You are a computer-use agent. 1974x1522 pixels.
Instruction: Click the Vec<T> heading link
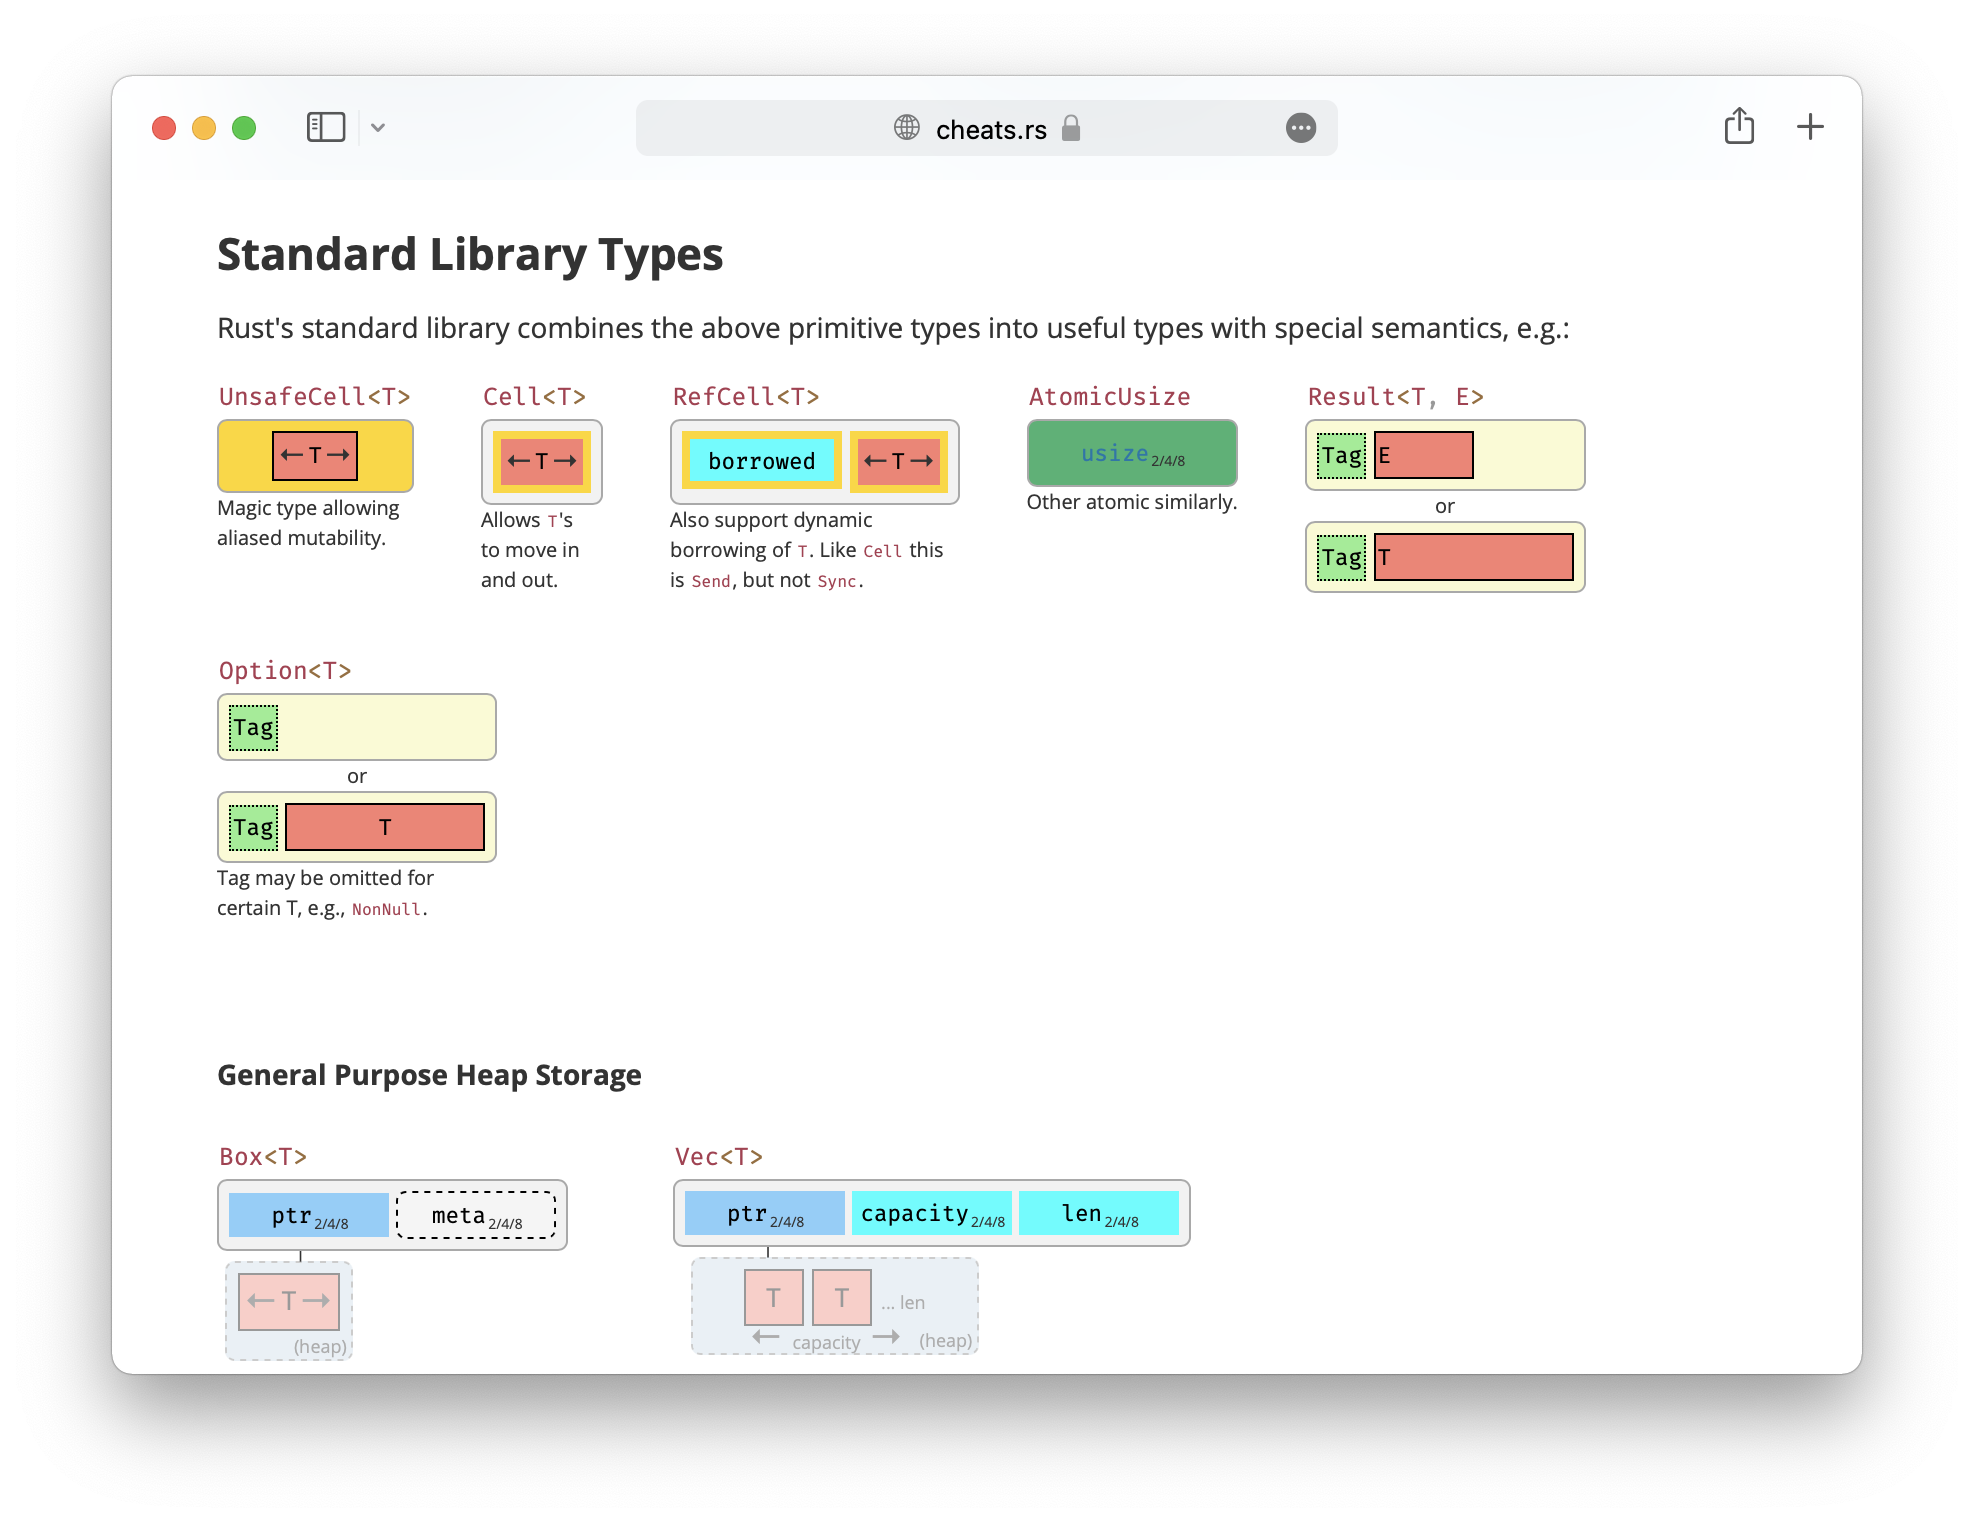click(718, 1157)
